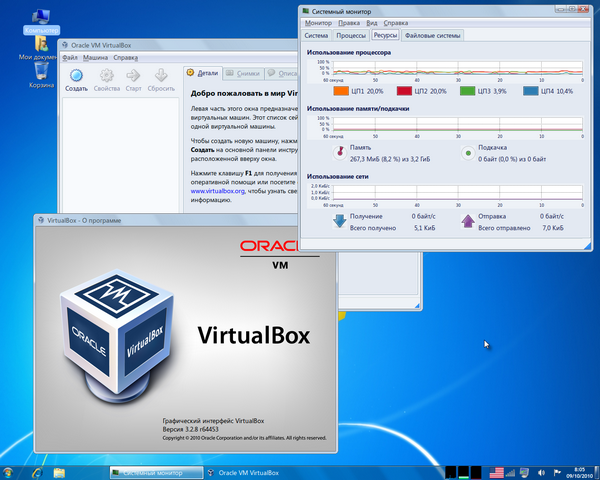Click the VirtualBox cube logo in About window
The image size is (600, 480).
click(117, 336)
